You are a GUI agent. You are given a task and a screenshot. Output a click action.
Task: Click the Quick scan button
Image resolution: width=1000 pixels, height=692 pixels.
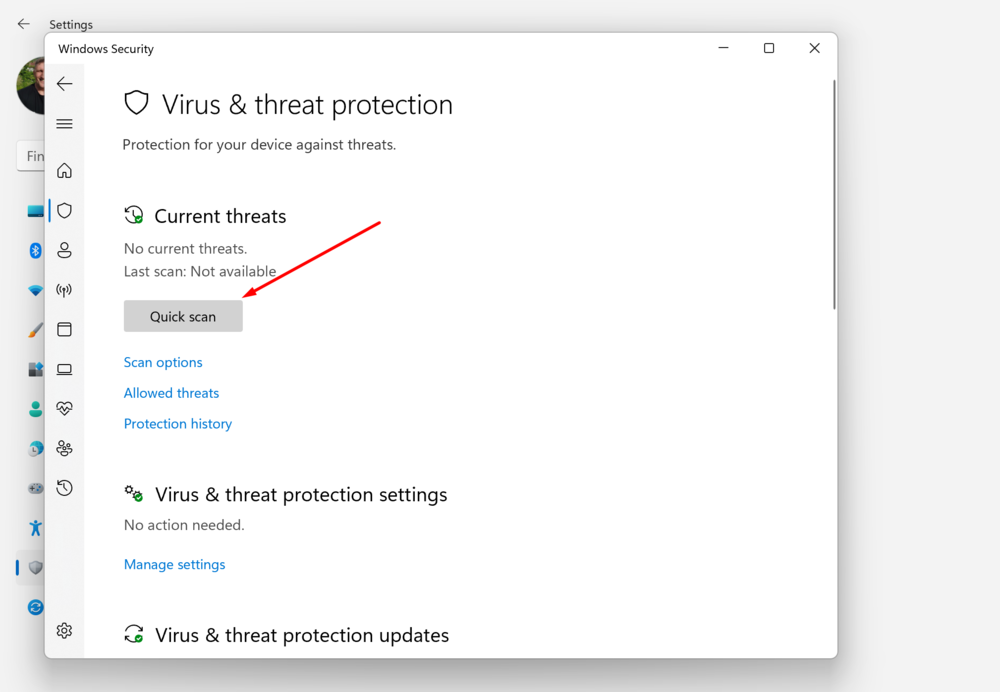(183, 316)
